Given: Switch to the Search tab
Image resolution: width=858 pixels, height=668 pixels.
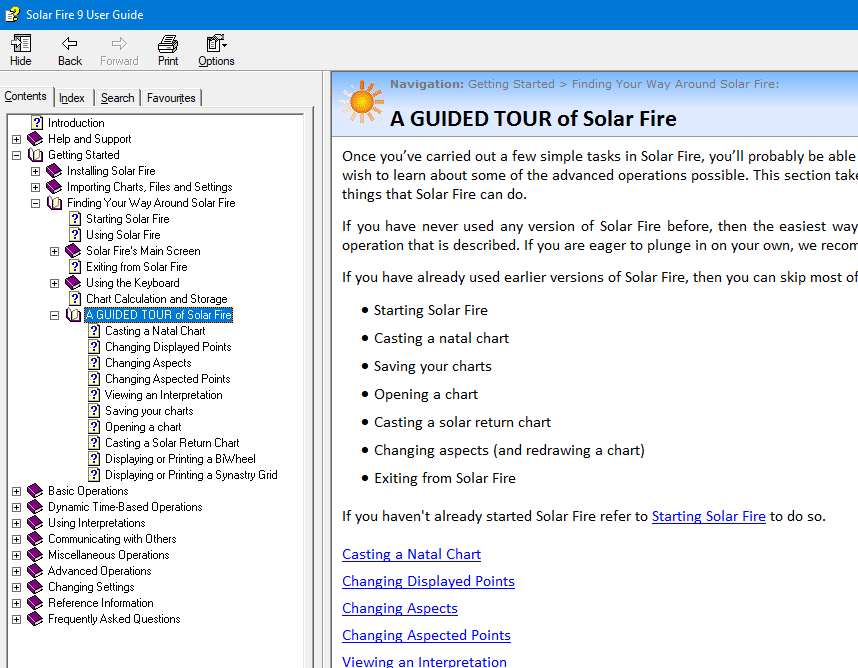Looking at the screenshot, I should (117, 98).
